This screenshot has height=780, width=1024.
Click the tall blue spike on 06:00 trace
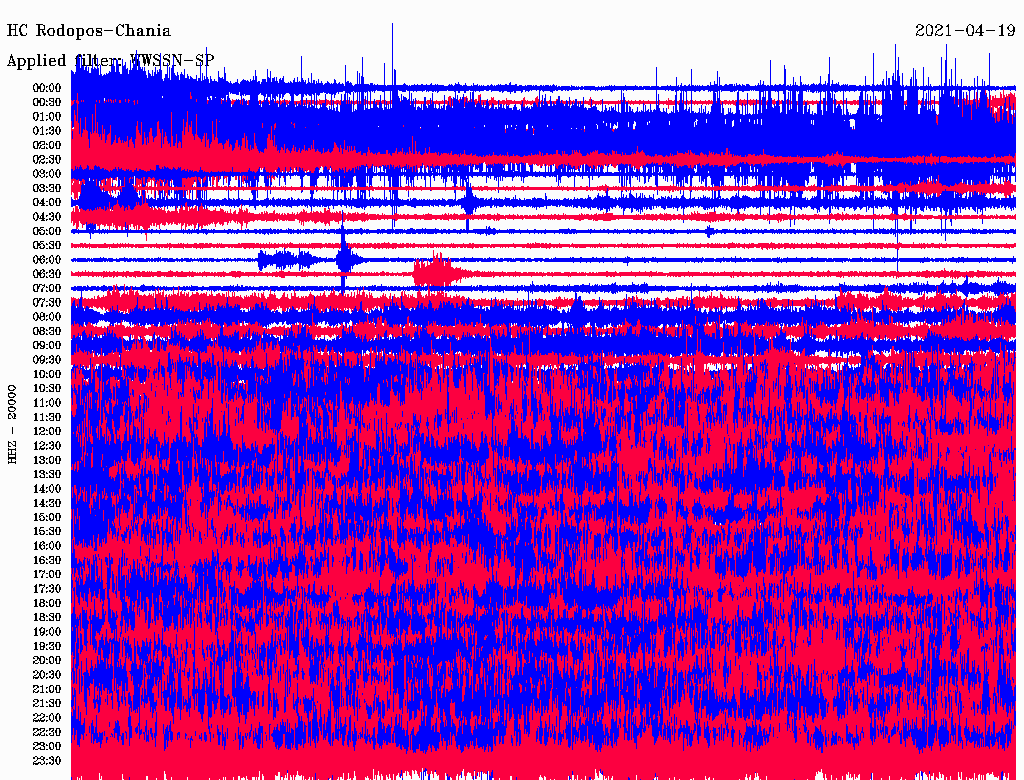coord(344,258)
